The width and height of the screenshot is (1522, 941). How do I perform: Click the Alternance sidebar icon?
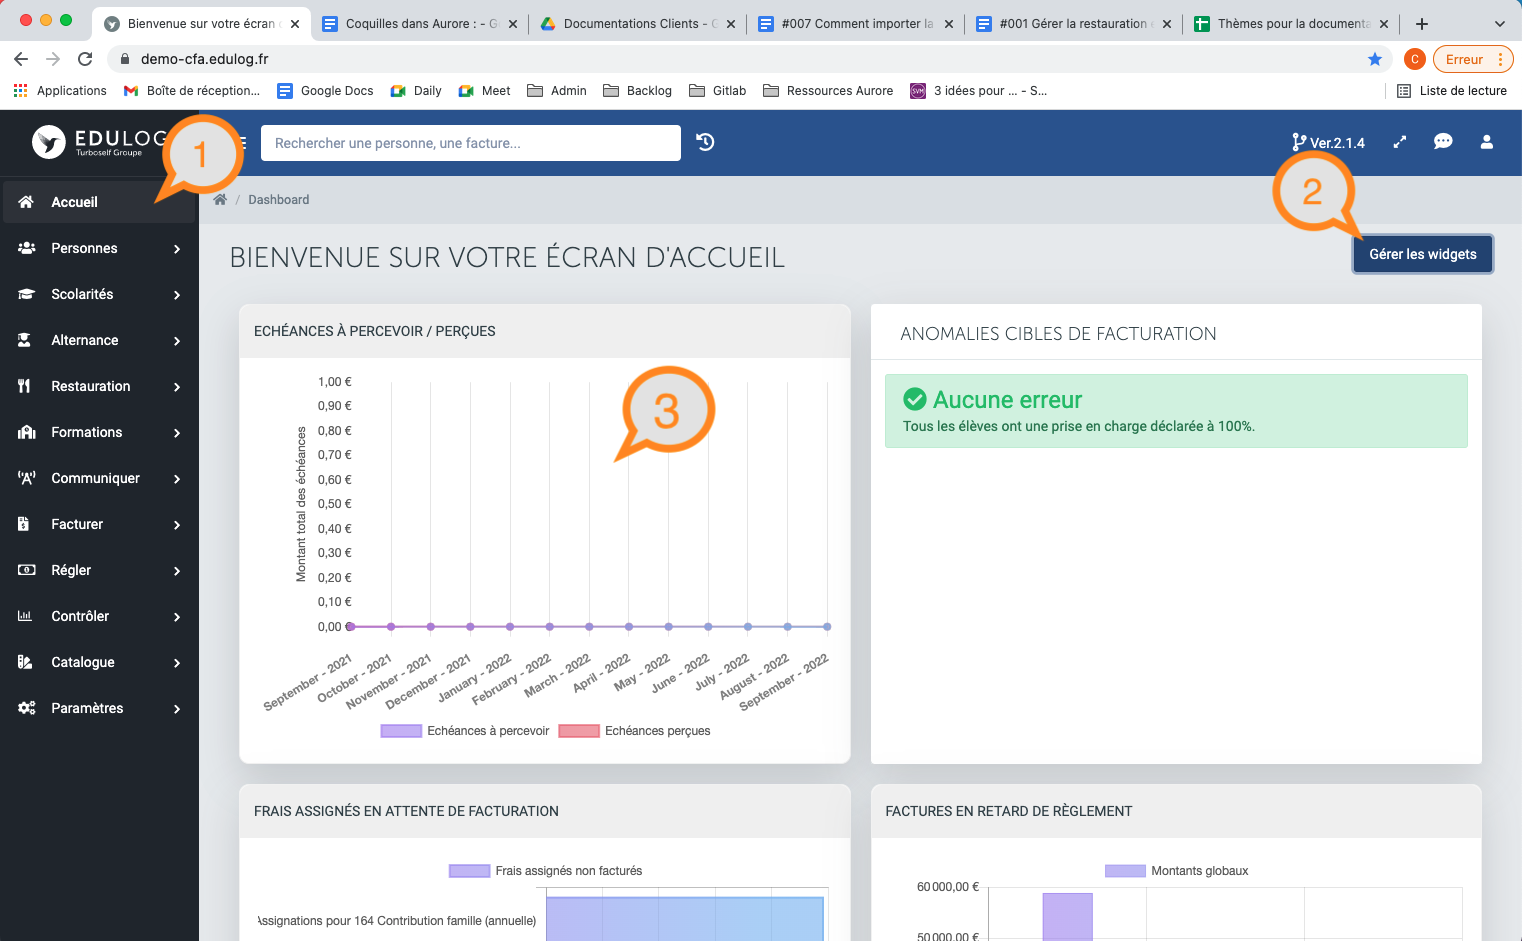(x=25, y=340)
